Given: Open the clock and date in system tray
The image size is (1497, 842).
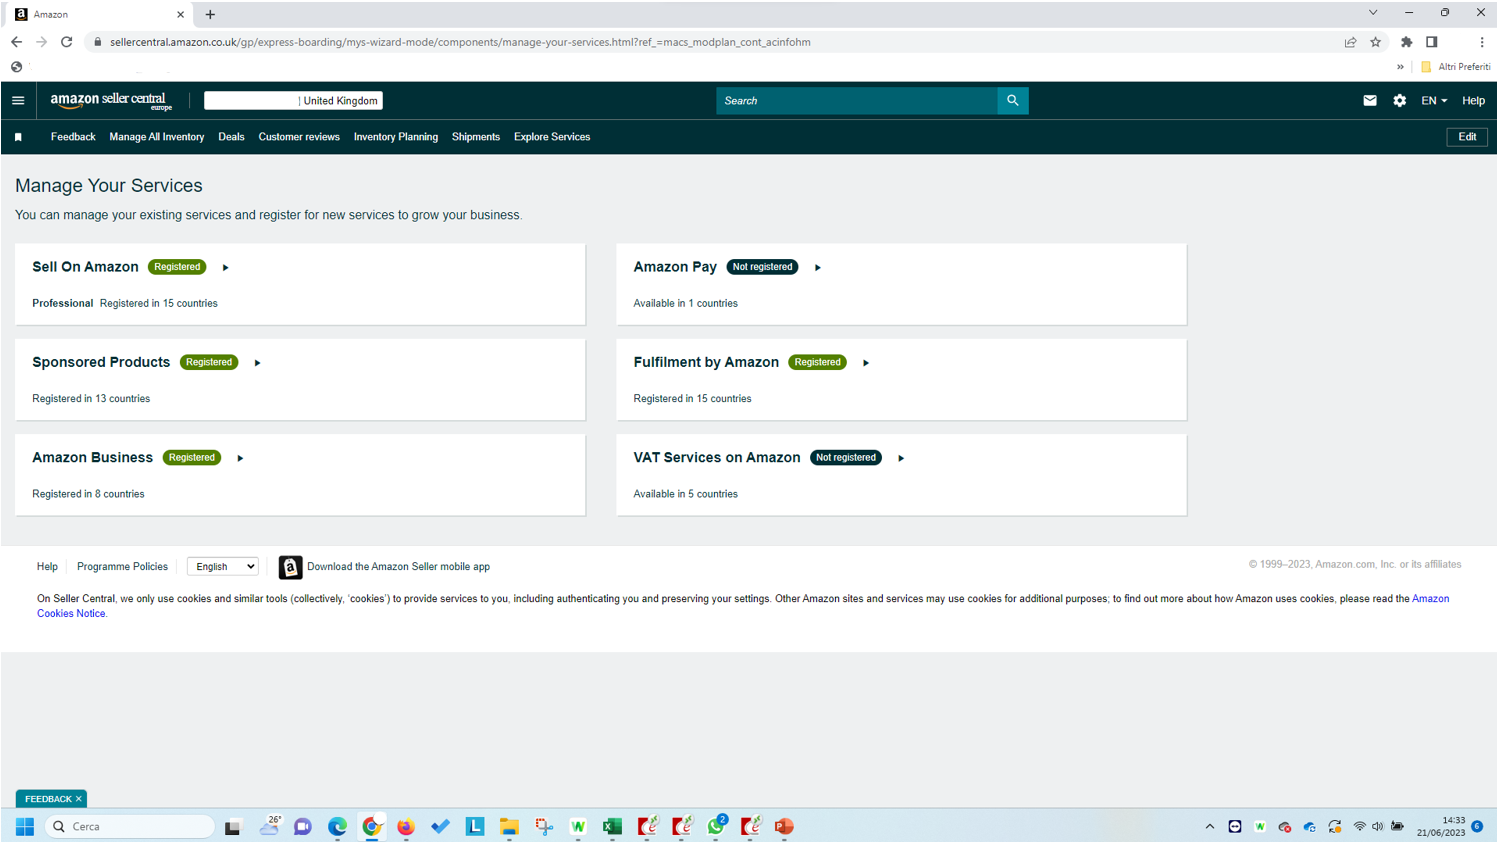Looking at the screenshot, I should (1440, 826).
